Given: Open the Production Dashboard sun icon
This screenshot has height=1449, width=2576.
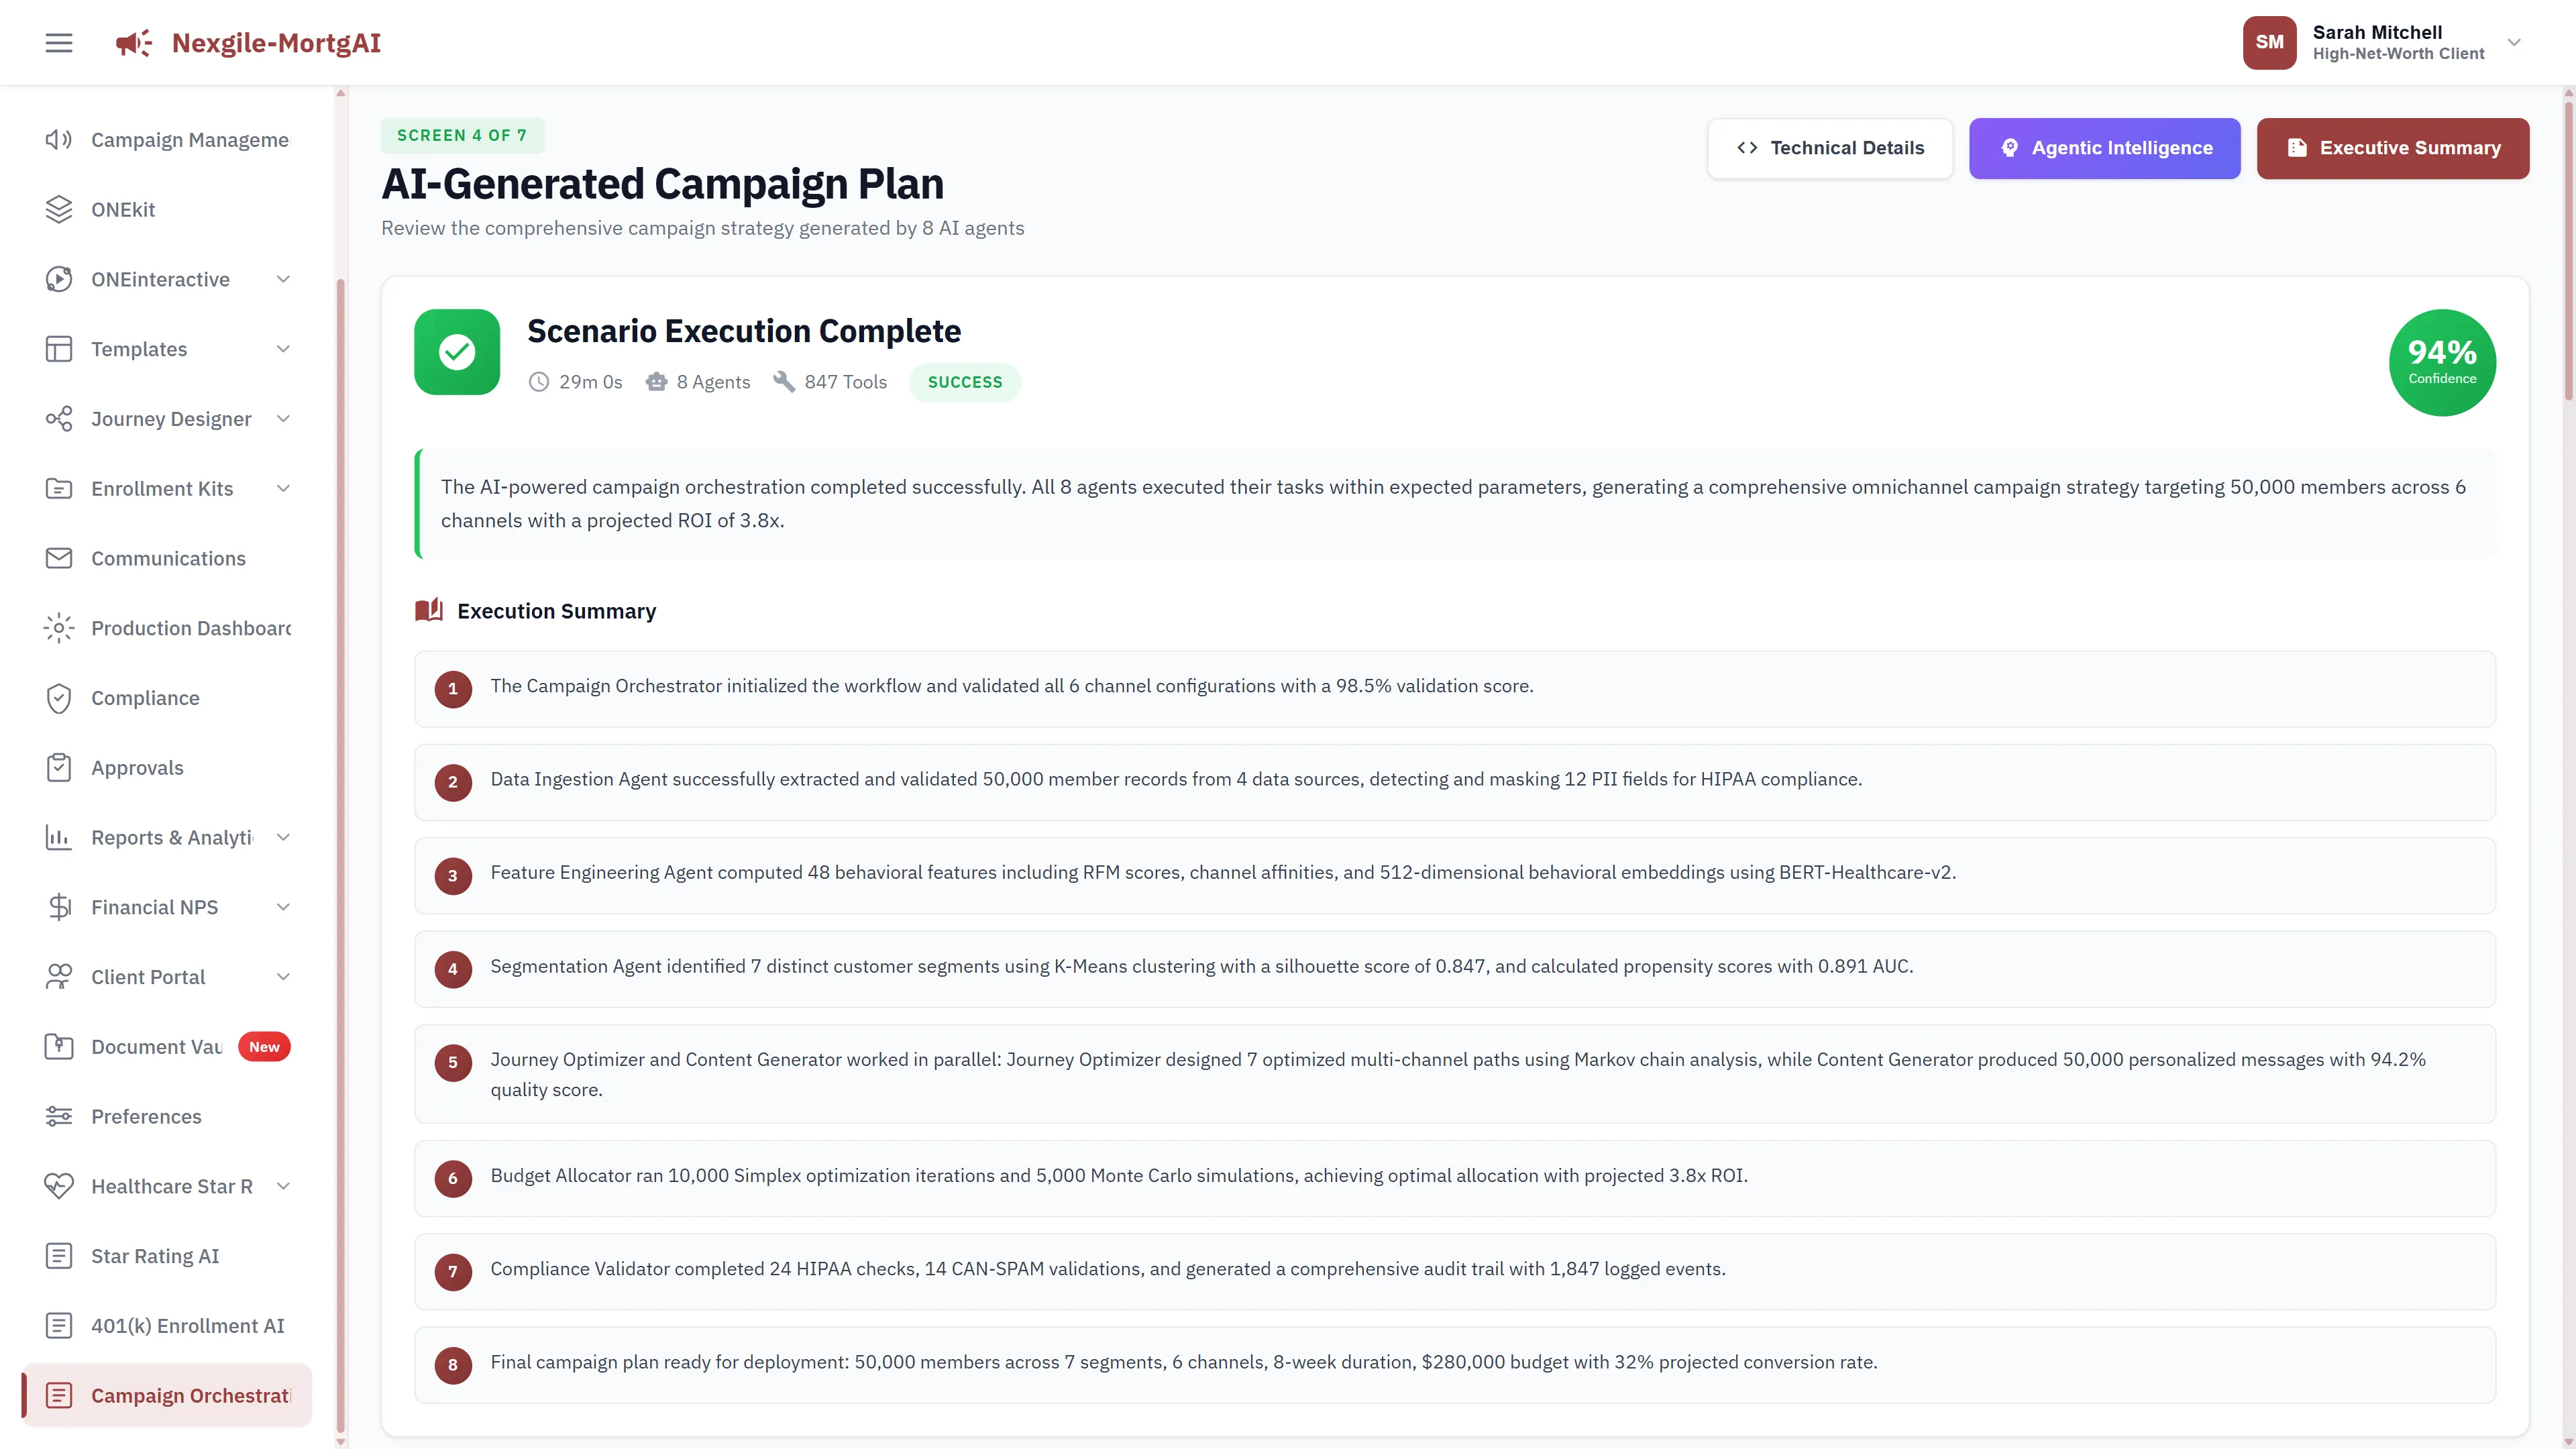Looking at the screenshot, I should point(58,628).
